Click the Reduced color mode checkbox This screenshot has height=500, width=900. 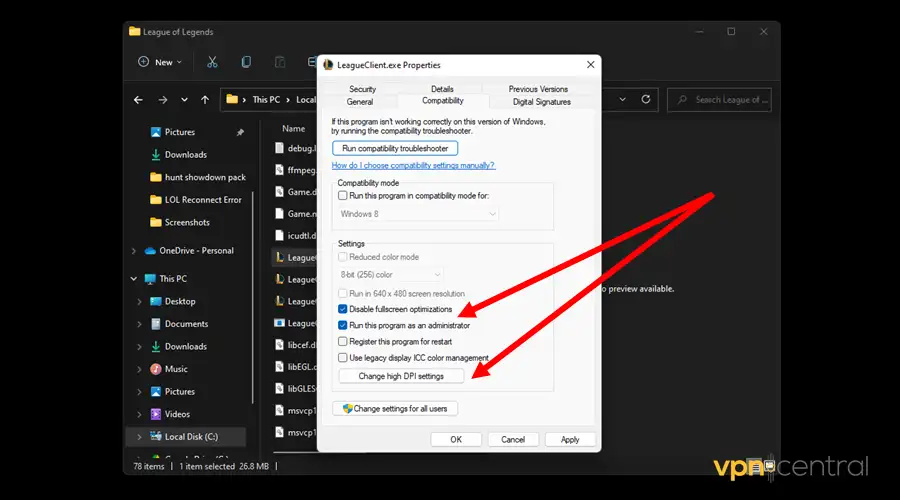click(x=343, y=257)
